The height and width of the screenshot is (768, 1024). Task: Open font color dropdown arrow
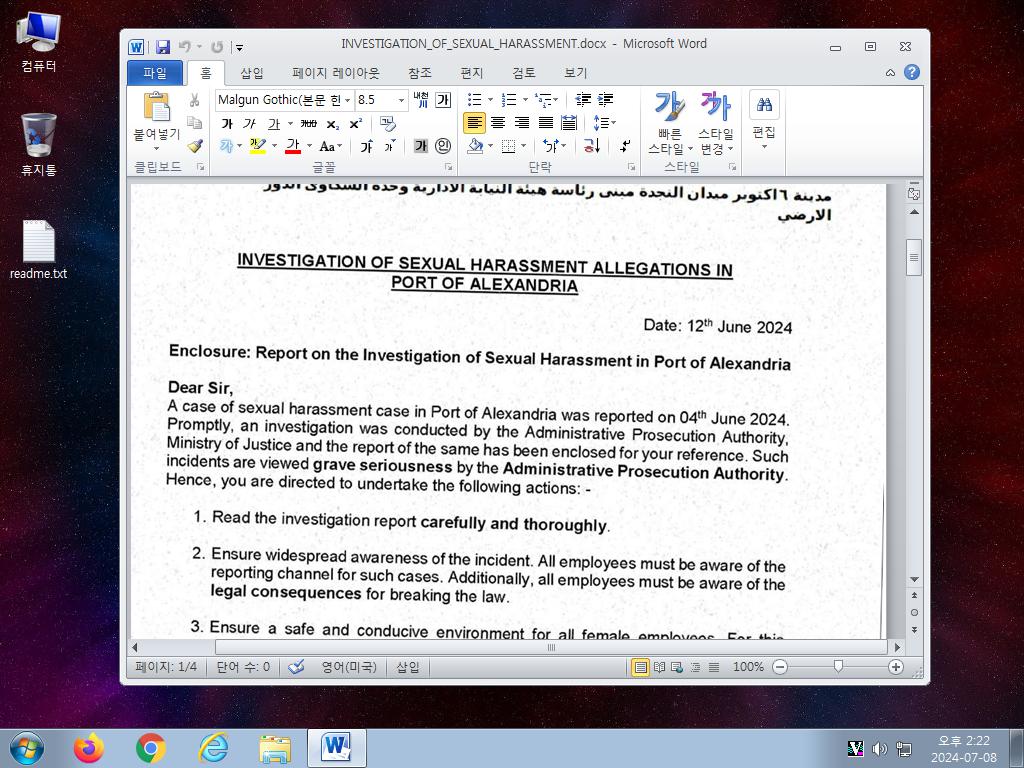point(309,146)
